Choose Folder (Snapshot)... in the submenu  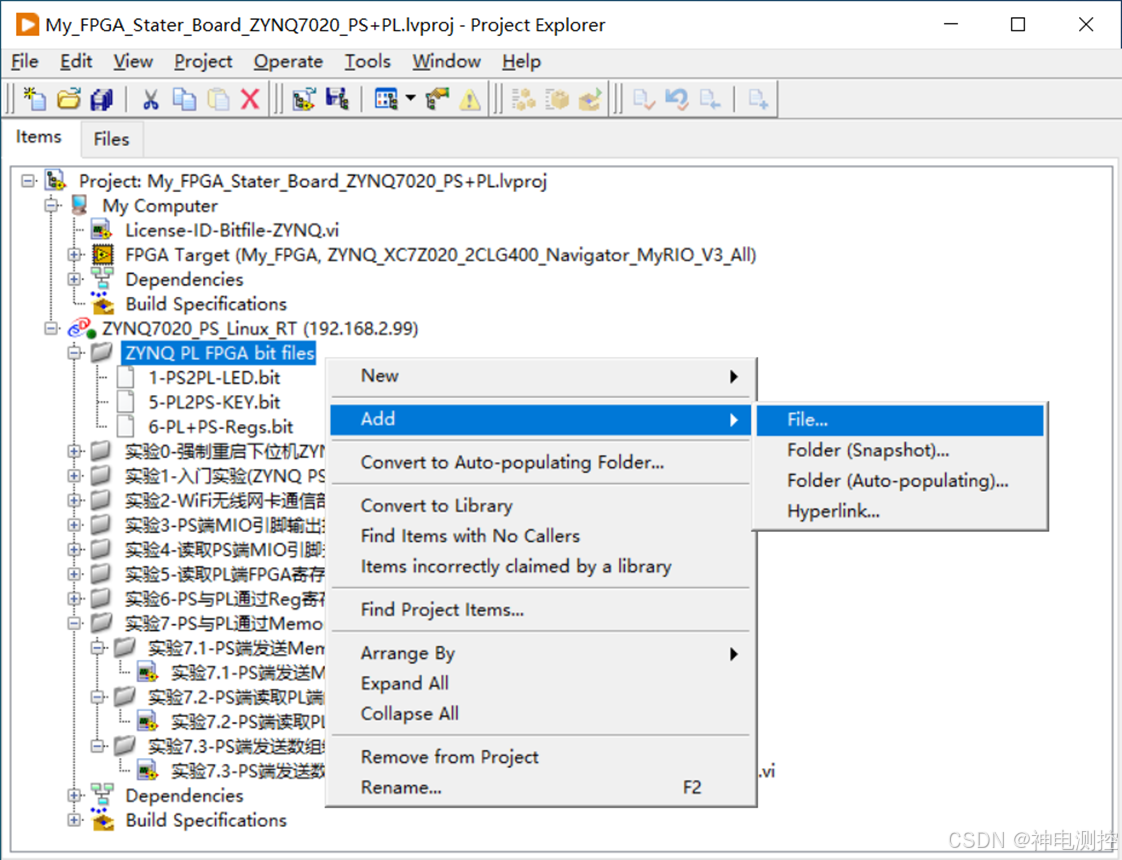tap(900, 450)
